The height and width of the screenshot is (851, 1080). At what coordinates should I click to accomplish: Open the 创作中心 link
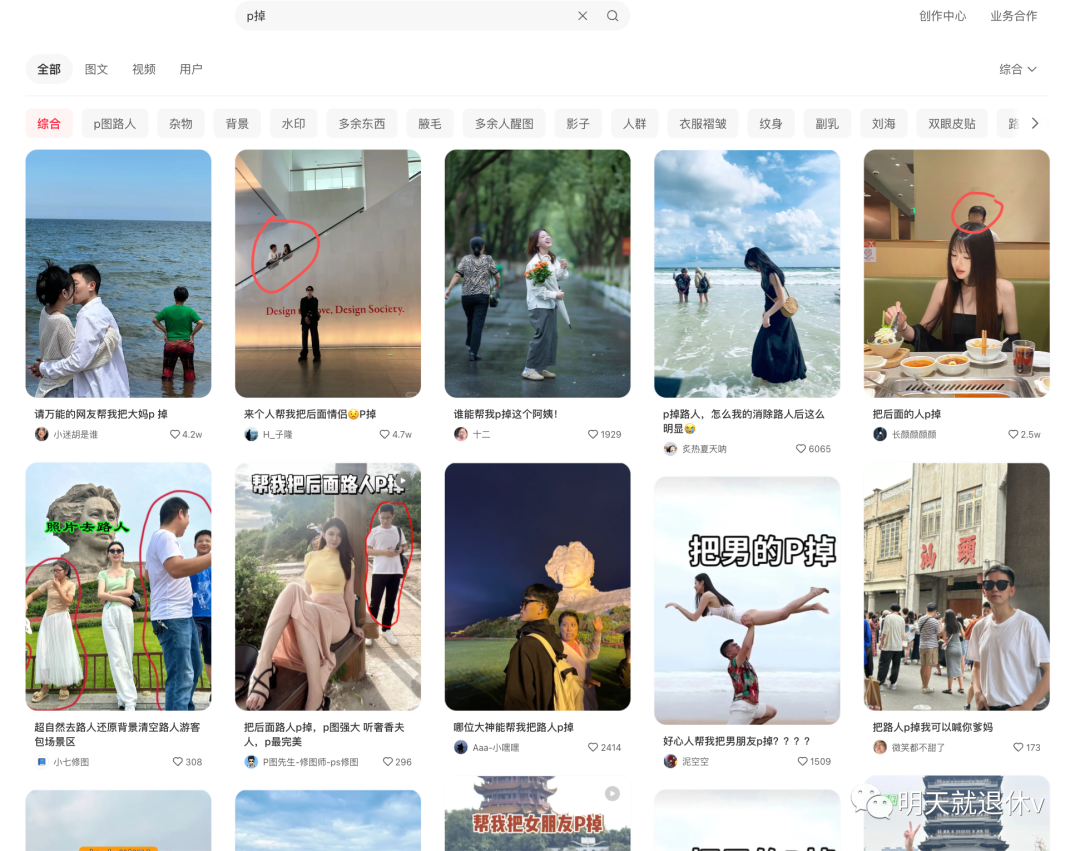point(942,16)
